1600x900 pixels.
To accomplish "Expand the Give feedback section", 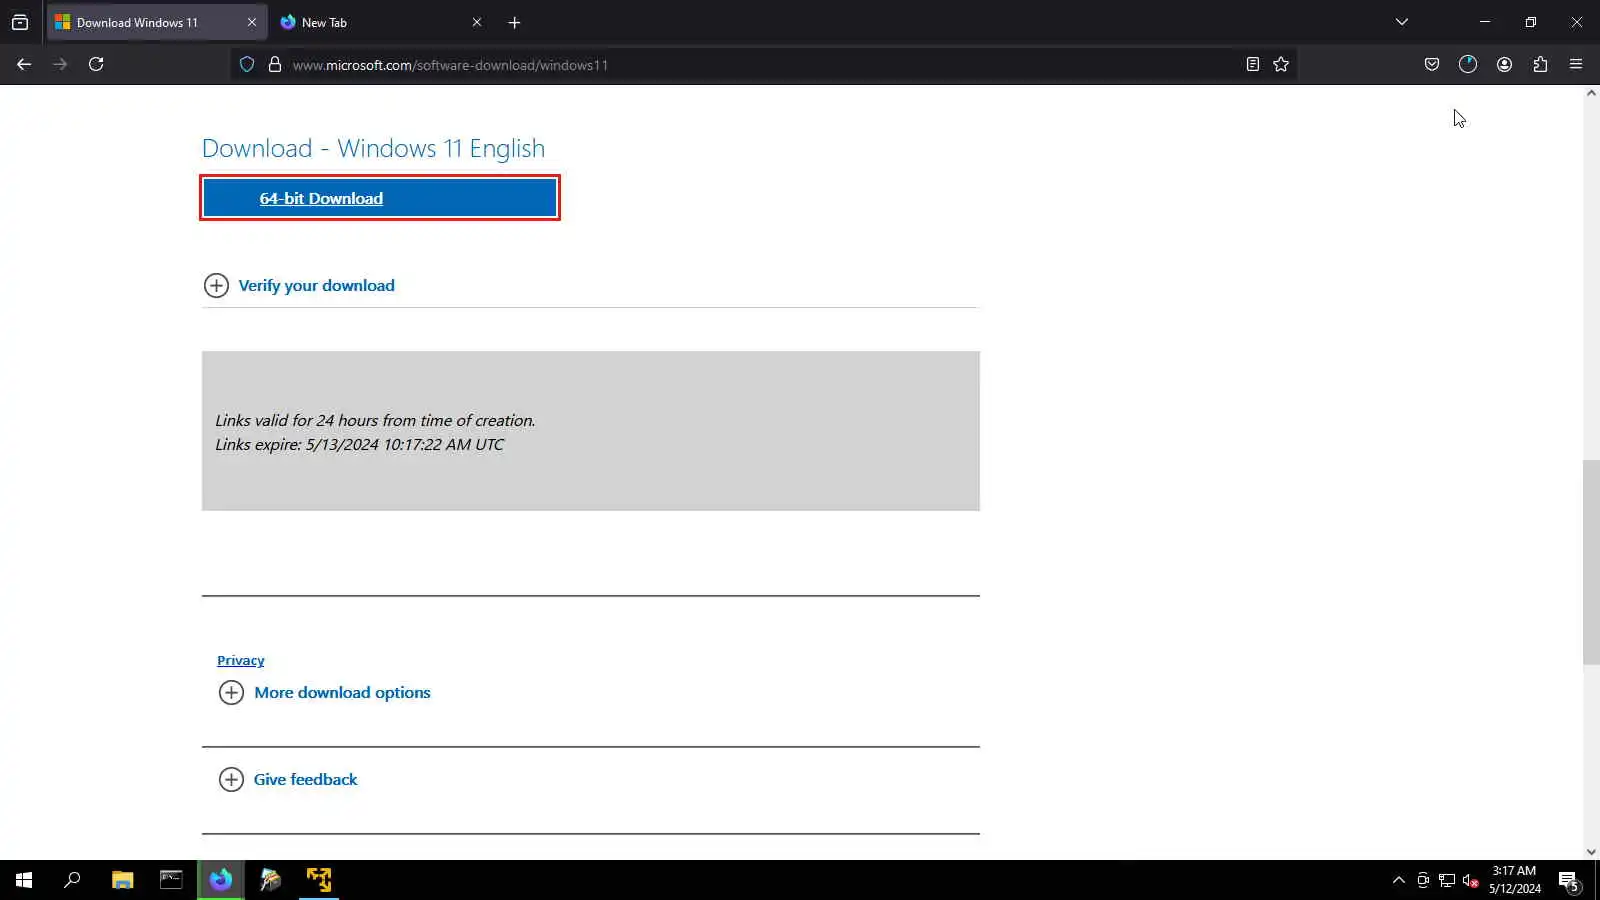I will [288, 780].
